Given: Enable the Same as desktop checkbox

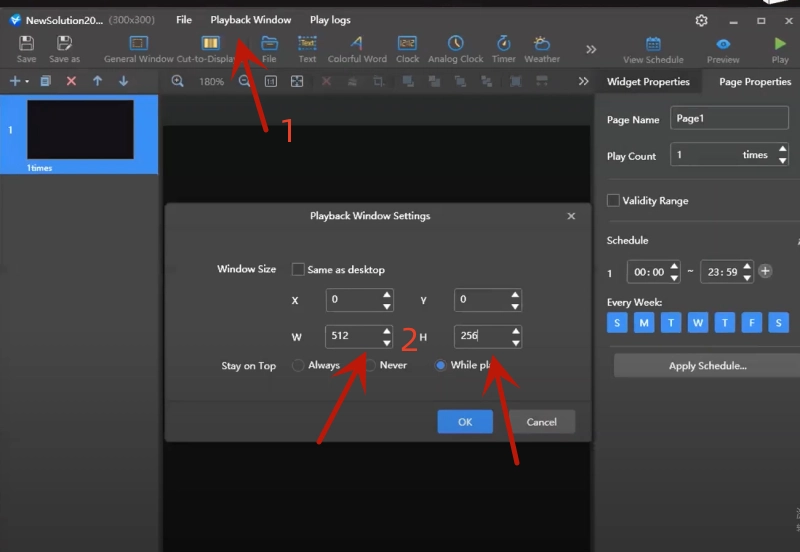Looking at the screenshot, I should [298, 269].
